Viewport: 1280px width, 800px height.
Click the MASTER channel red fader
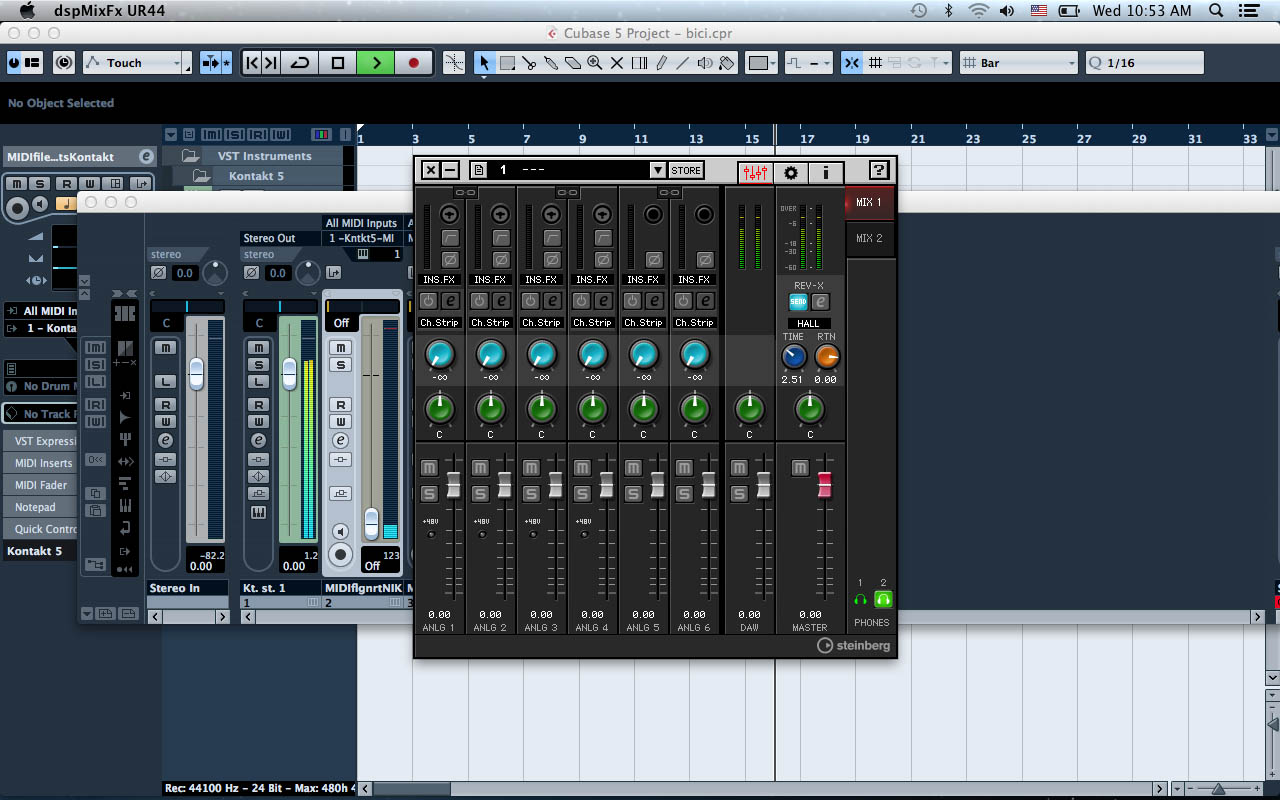[825, 485]
